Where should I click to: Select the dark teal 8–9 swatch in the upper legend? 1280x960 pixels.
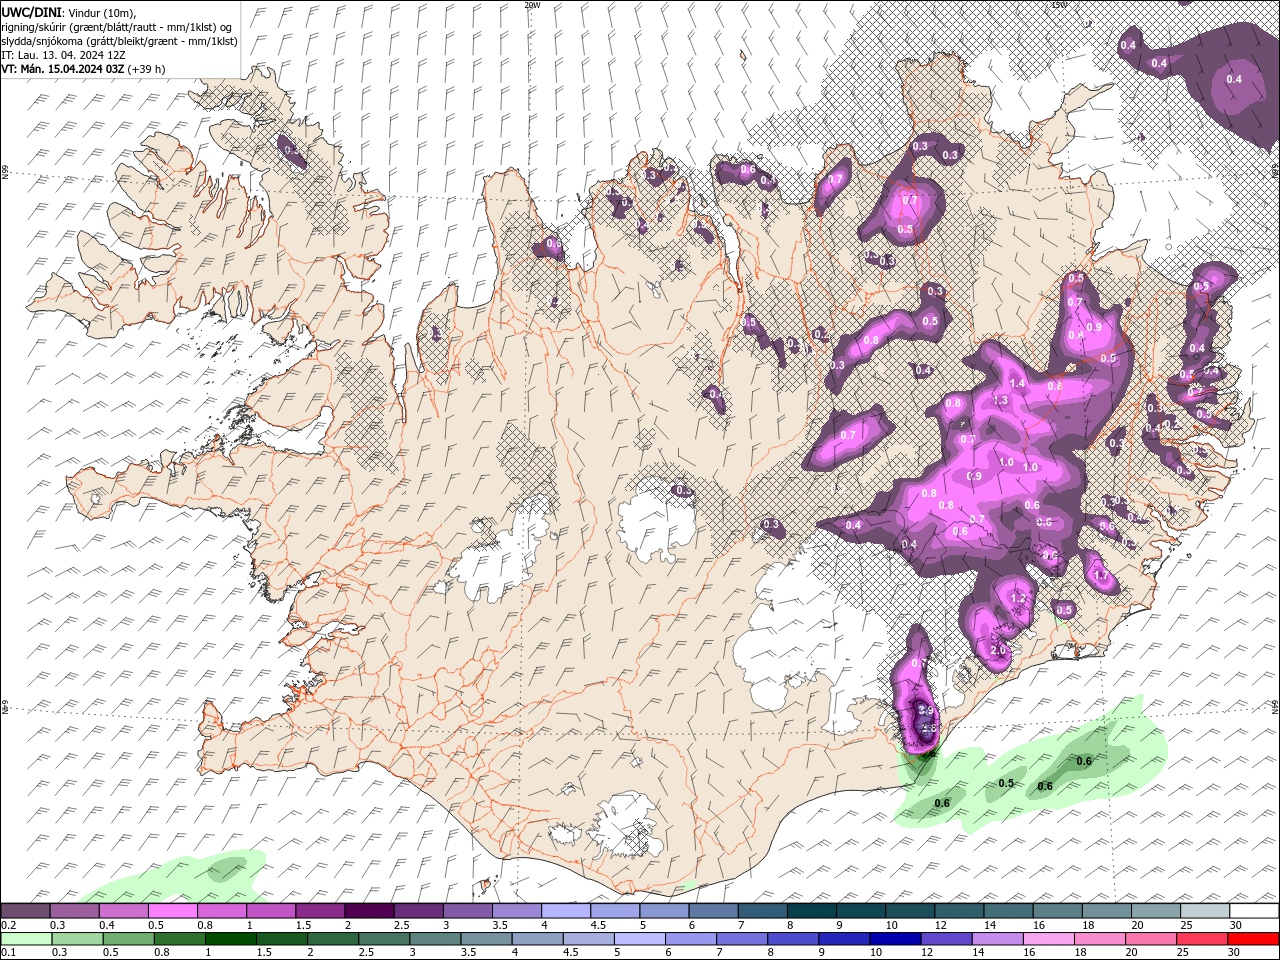(x=812, y=911)
